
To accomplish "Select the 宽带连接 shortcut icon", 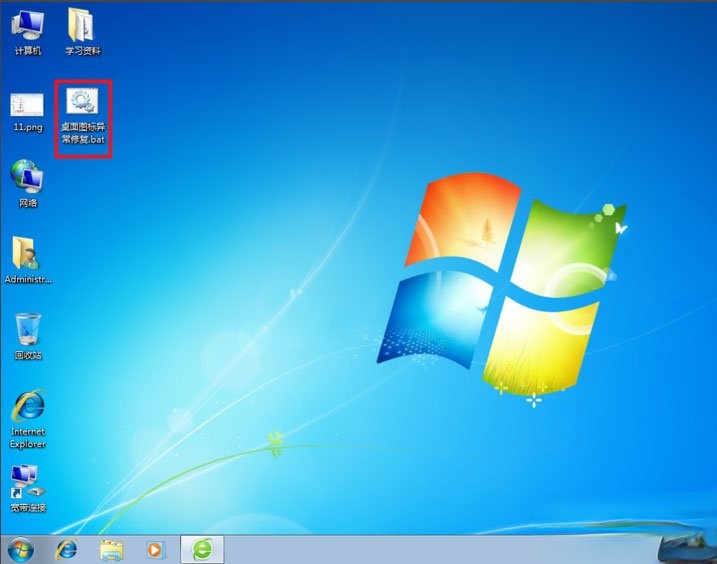I will click(28, 488).
